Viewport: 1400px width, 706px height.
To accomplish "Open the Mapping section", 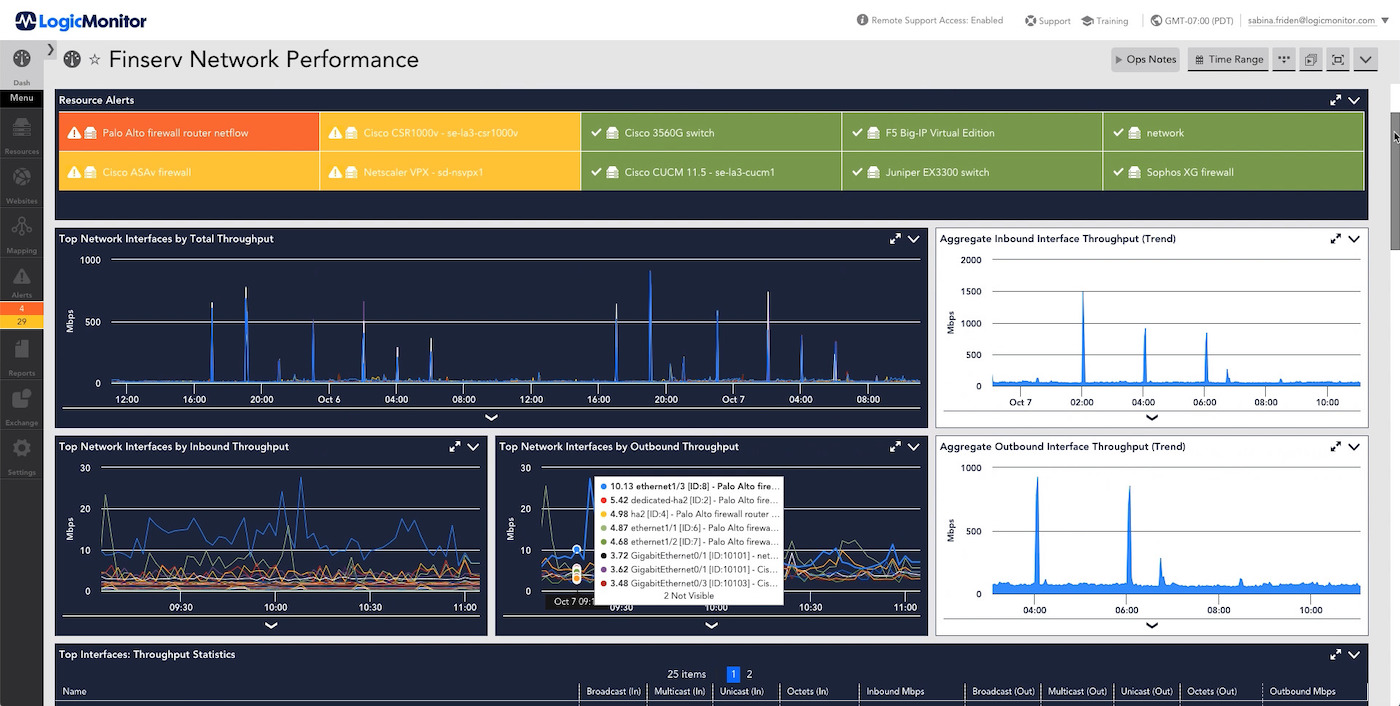I will 21,232.
